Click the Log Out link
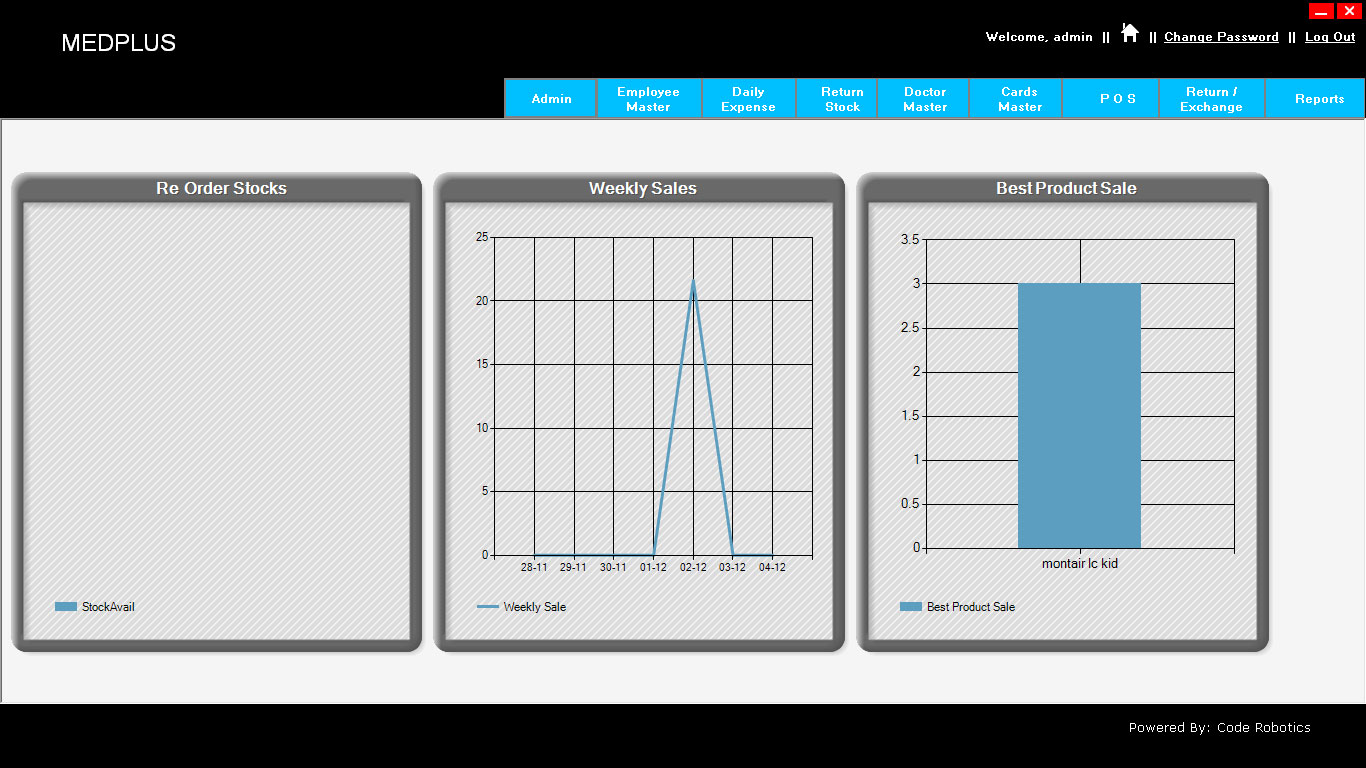This screenshot has width=1366, height=768. pos(1330,37)
